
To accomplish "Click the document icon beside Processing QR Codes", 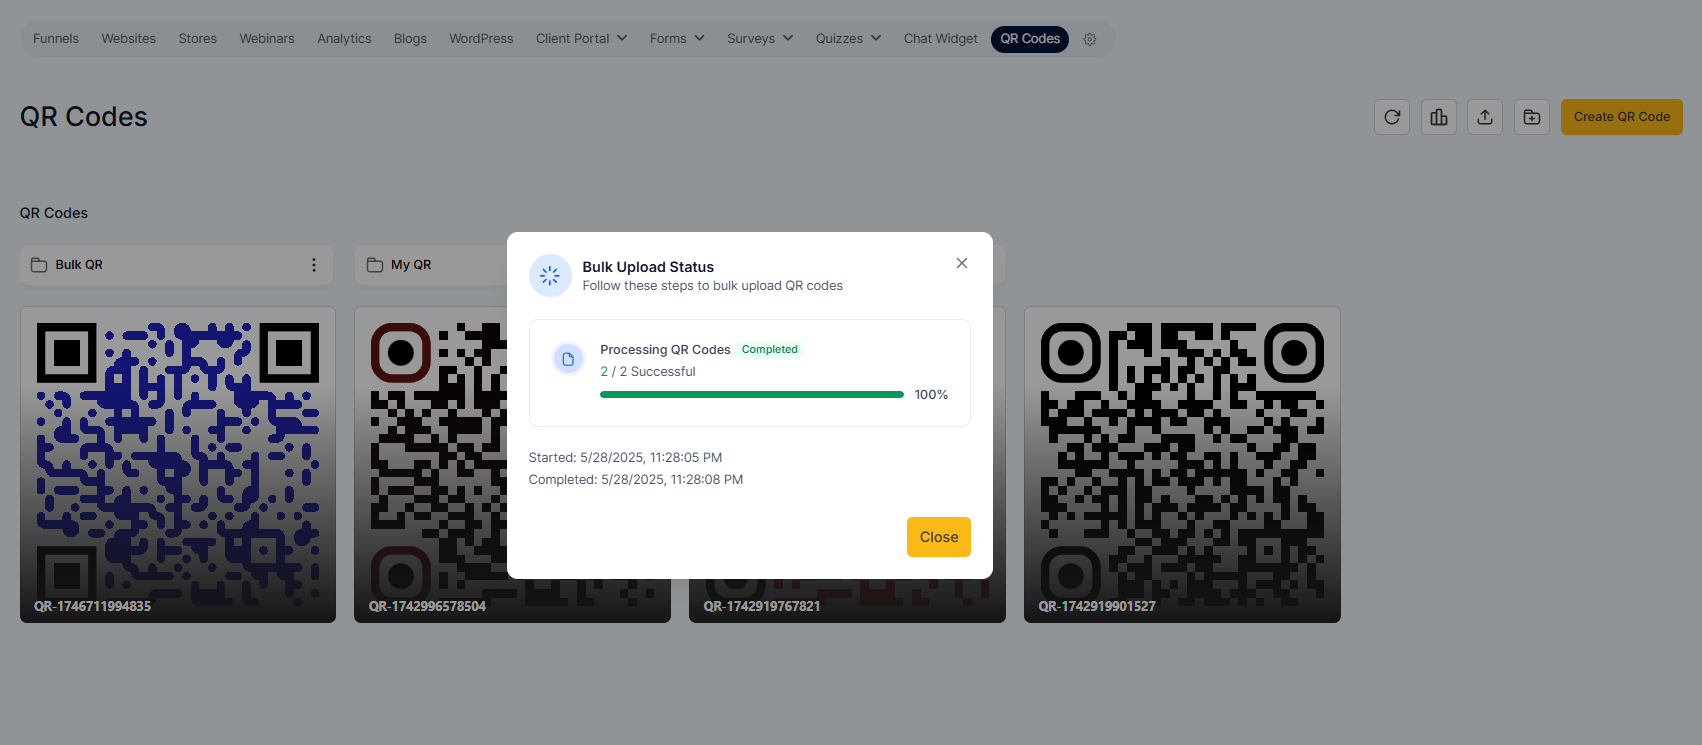I will (x=568, y=359).
